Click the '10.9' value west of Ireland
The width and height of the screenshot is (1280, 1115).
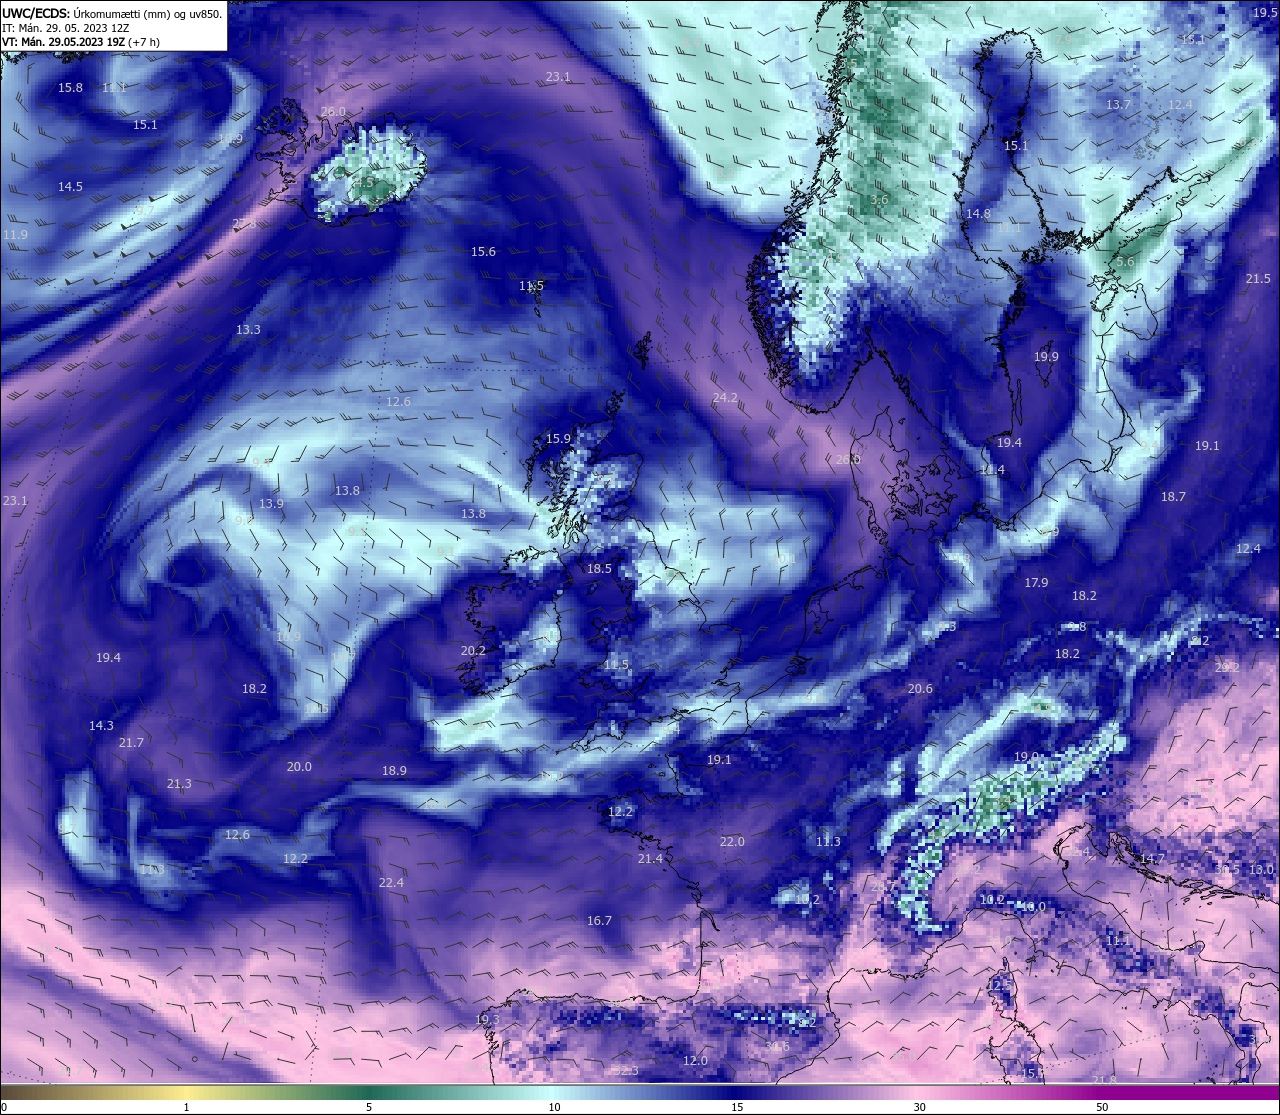click(x=288, y=637)
